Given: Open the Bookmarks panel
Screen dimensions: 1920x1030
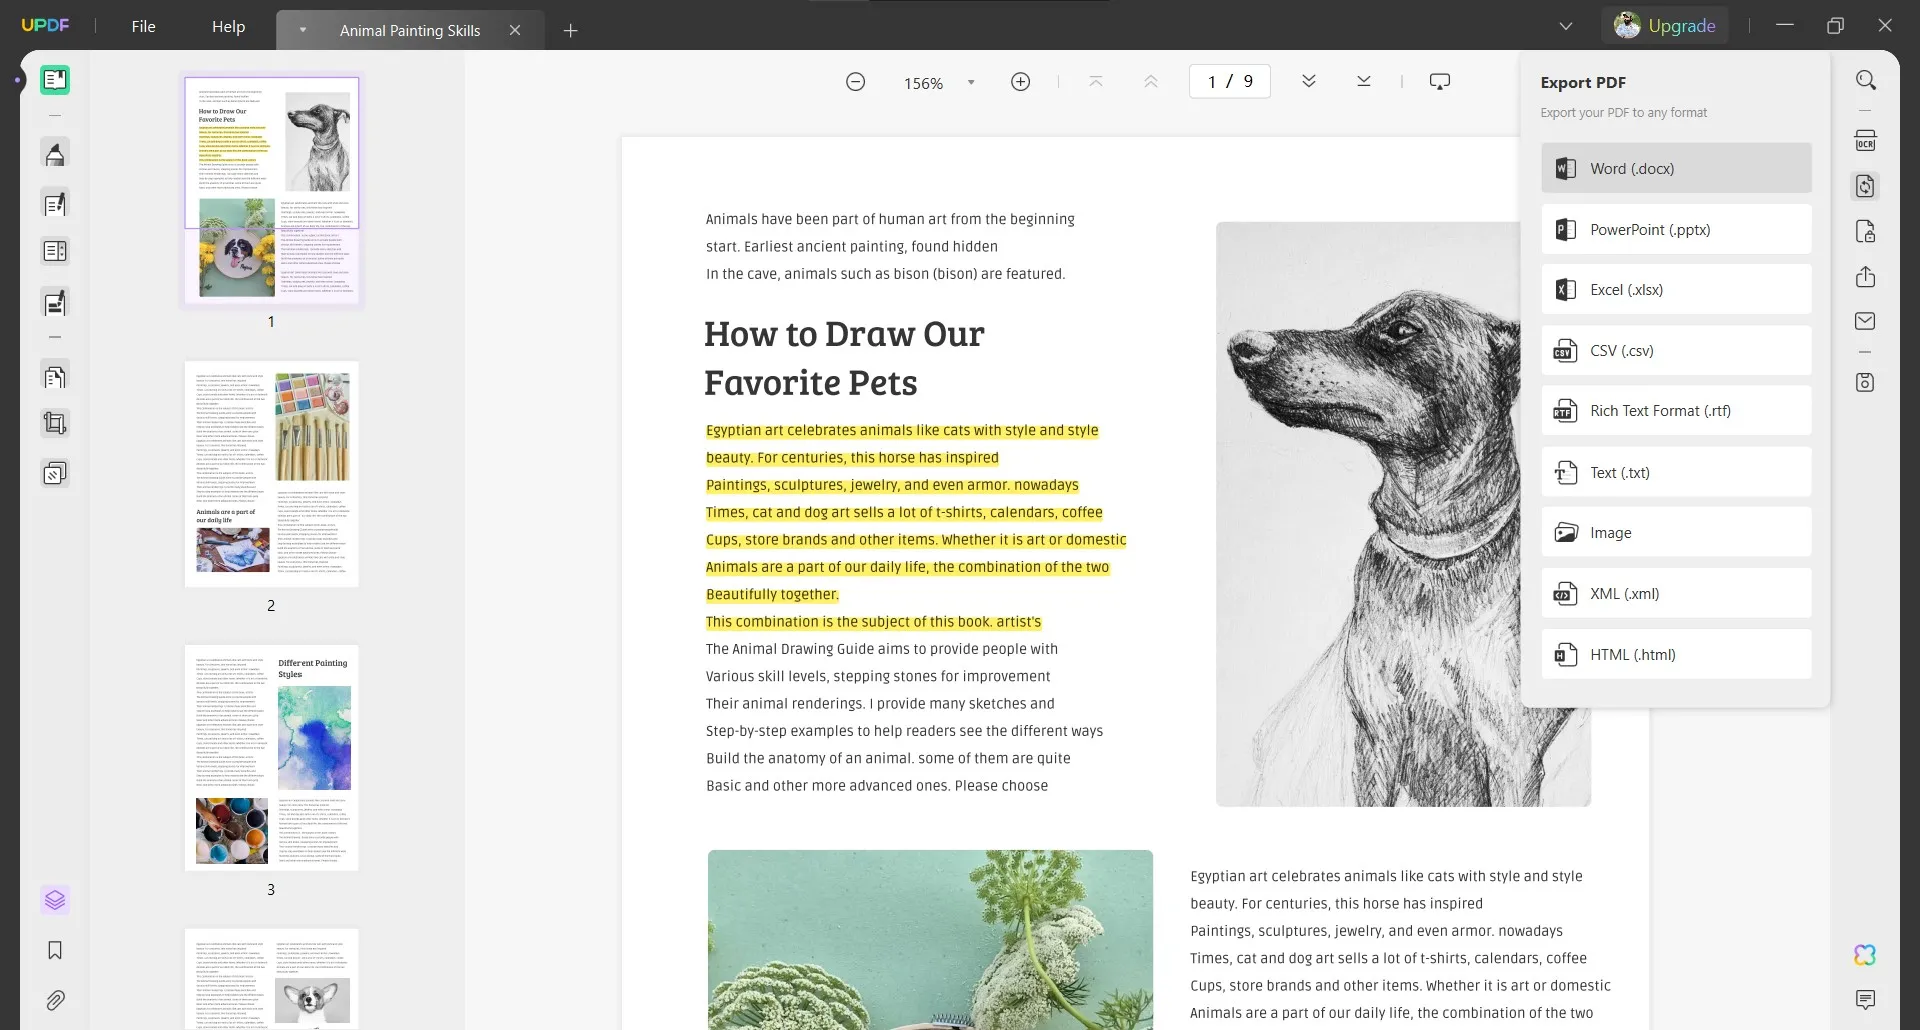Looking at the screenshot, I should click(x=55, y=951).
